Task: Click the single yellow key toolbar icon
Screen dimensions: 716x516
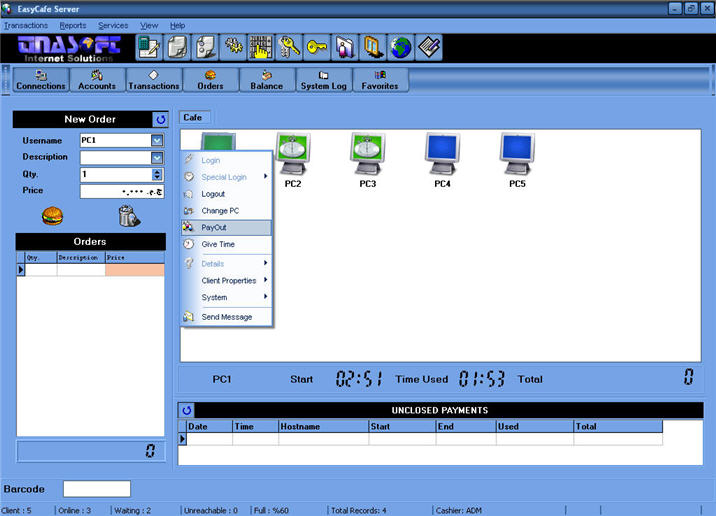Action: click(x=316, y=47)
